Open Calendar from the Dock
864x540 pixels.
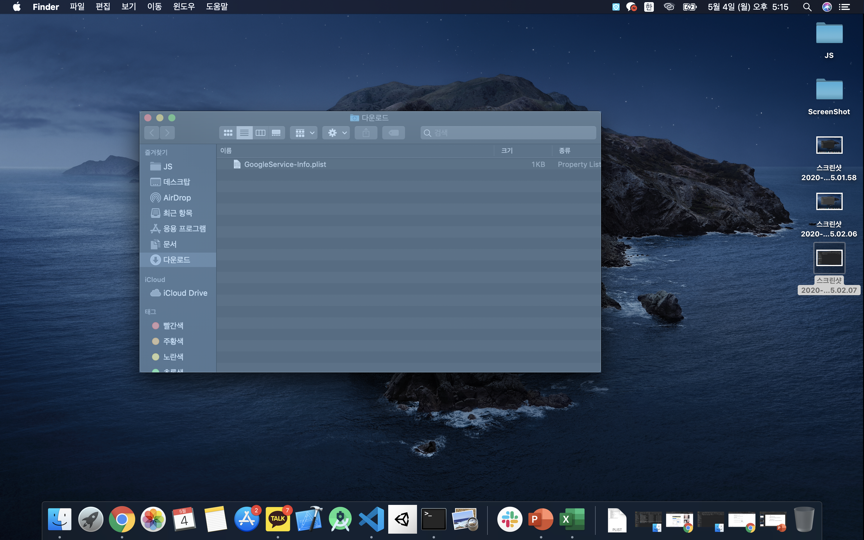[x=184, y=519]
